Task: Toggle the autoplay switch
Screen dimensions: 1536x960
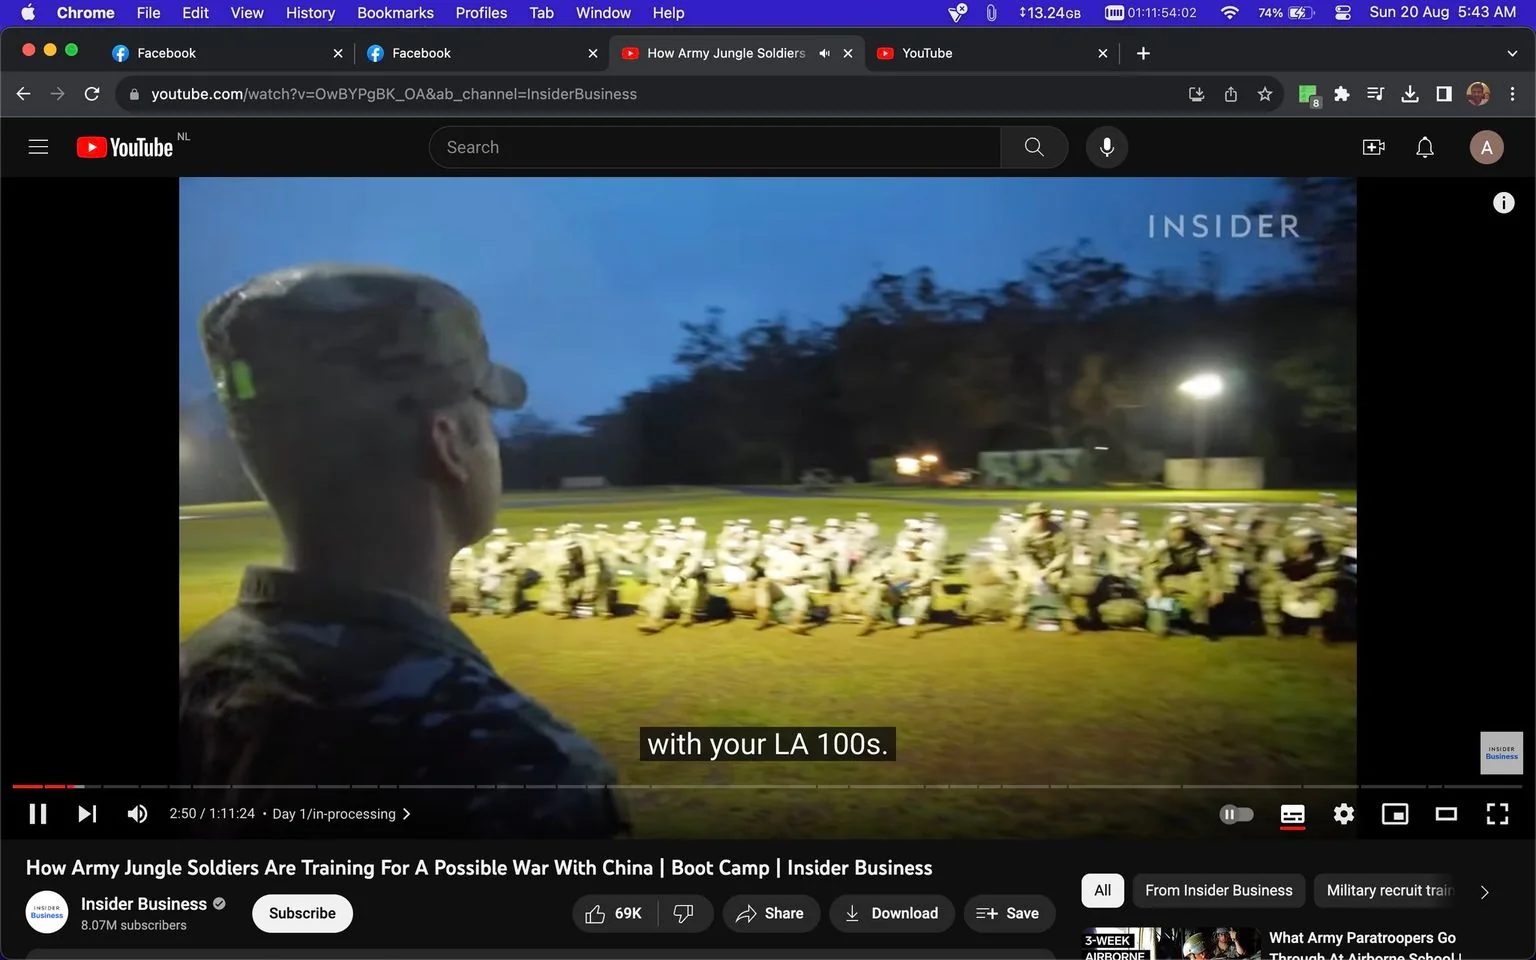Action: click(1237, 814)
